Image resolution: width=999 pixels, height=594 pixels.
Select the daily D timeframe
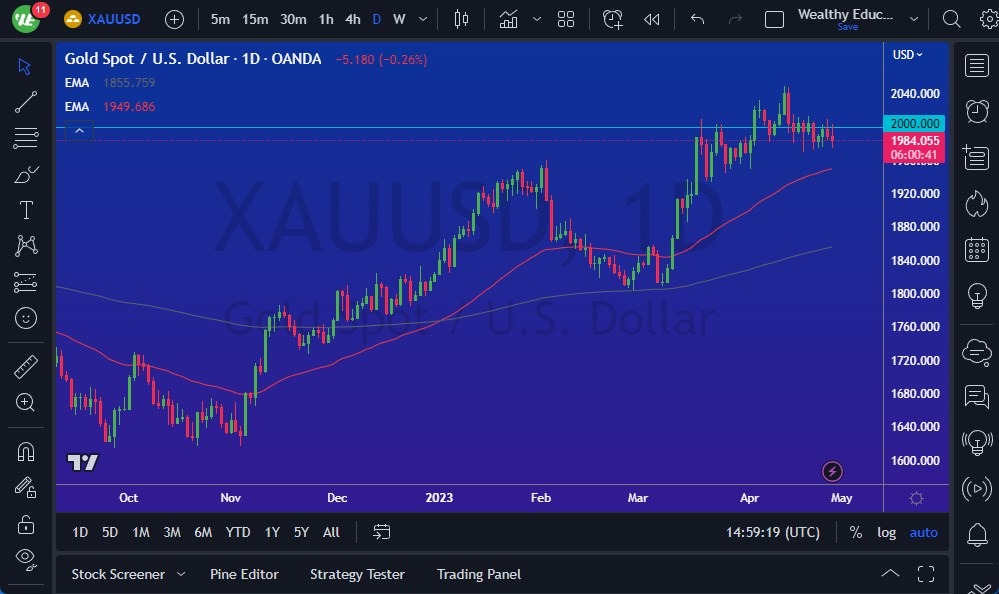point(377,19)
